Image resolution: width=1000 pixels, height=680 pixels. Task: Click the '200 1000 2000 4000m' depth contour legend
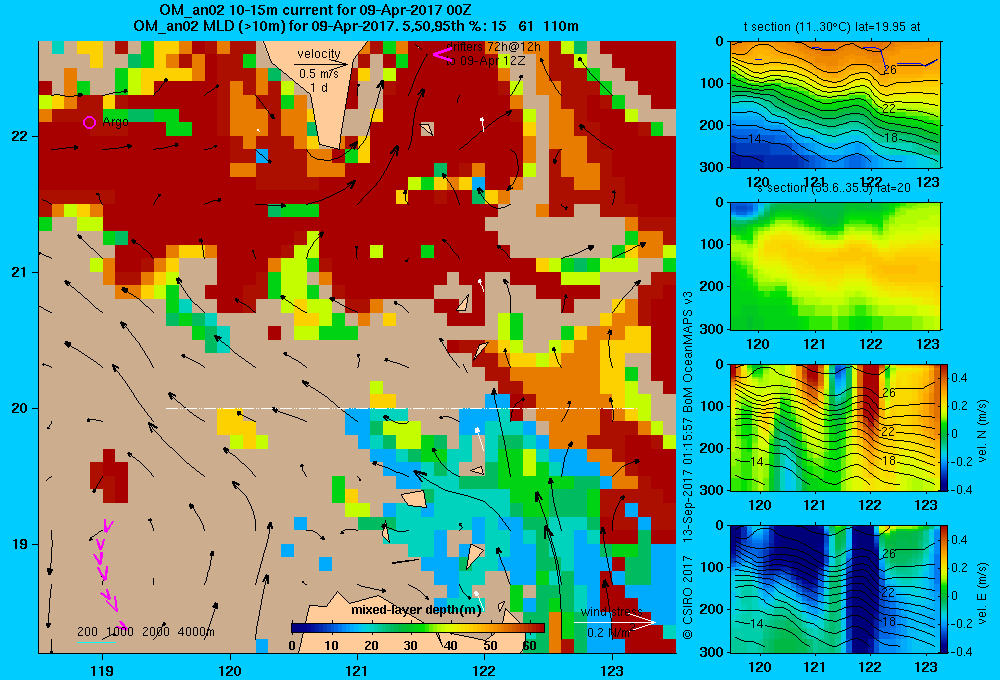[146, 632]
